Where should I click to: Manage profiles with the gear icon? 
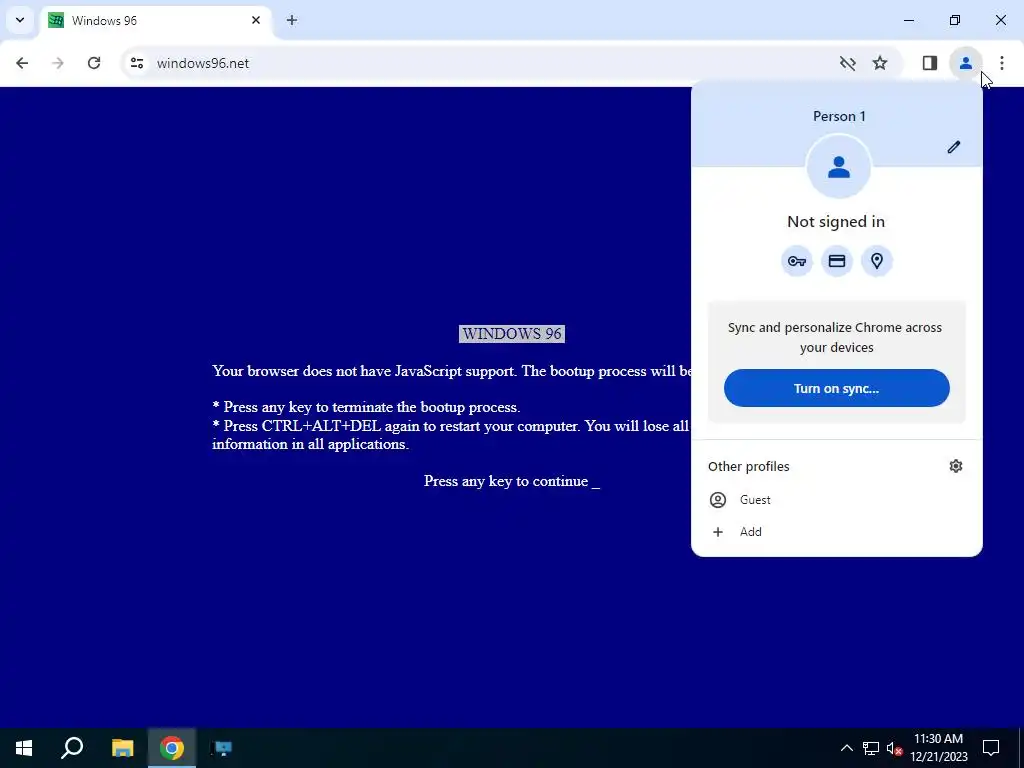click(956, 466)
